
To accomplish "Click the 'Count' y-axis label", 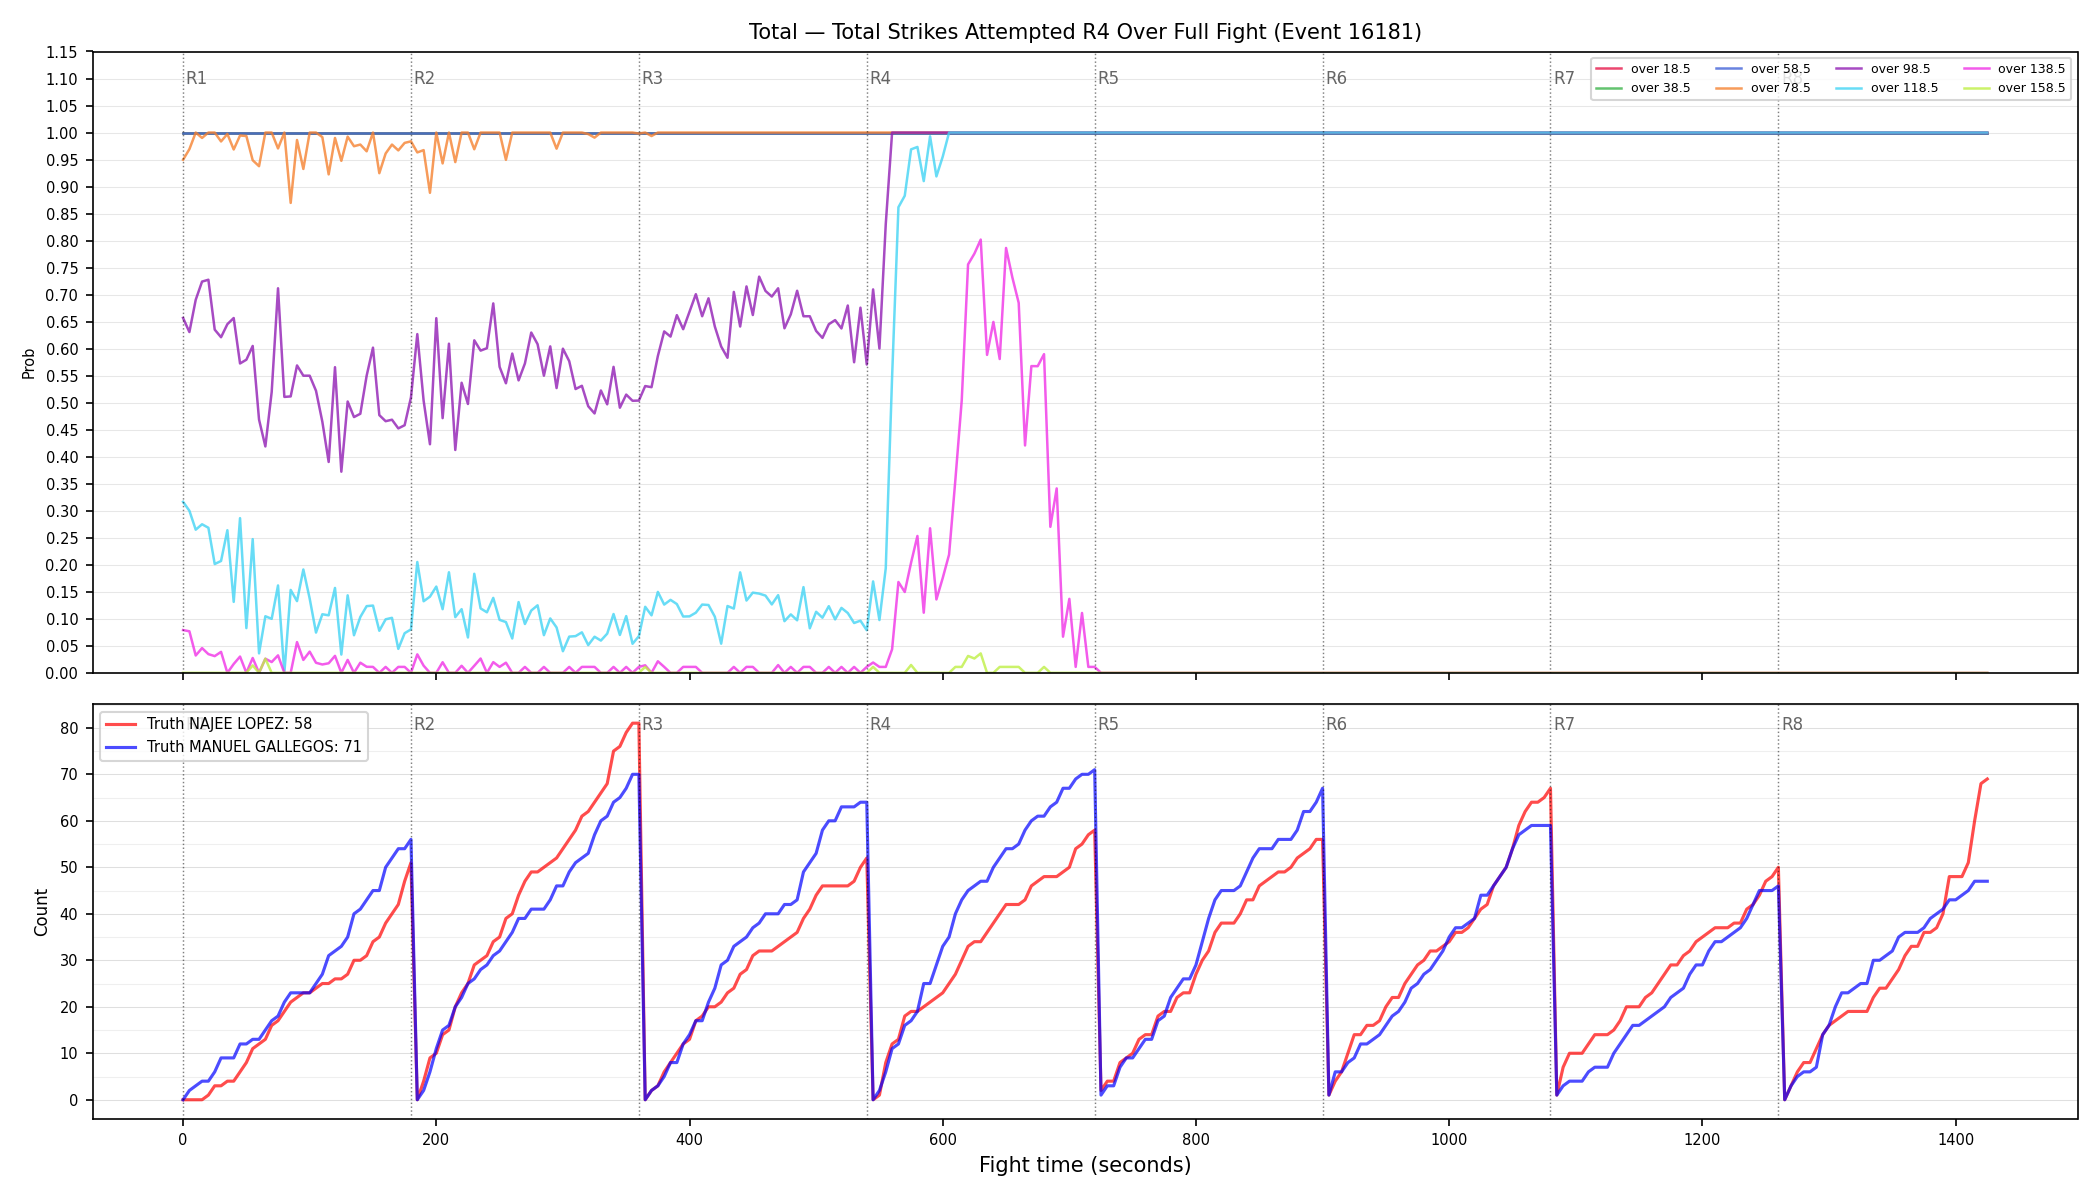I will pos(41,912).
